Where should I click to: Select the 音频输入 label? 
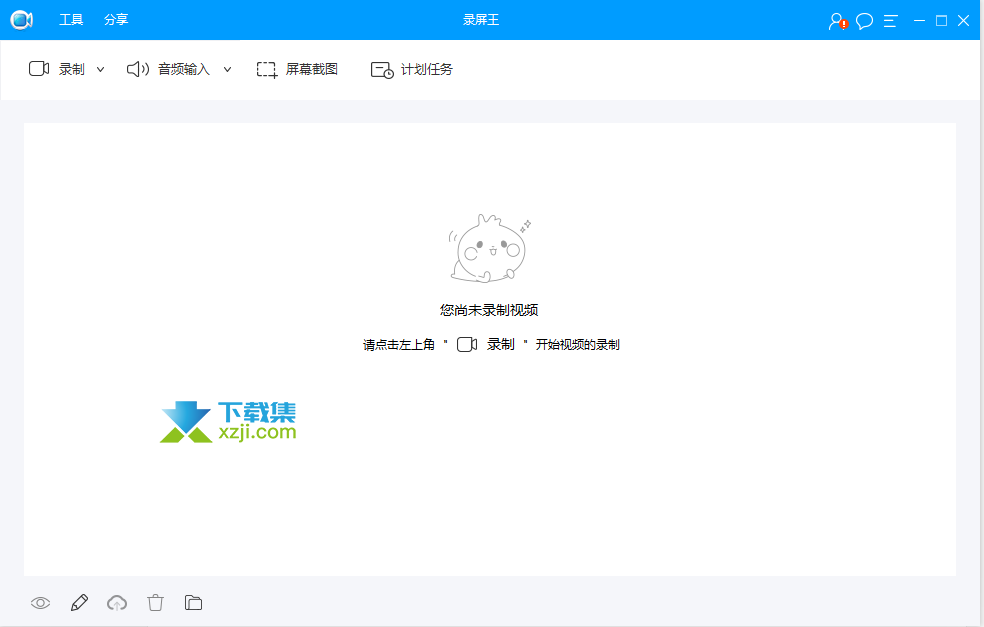[x=184, y=69]
